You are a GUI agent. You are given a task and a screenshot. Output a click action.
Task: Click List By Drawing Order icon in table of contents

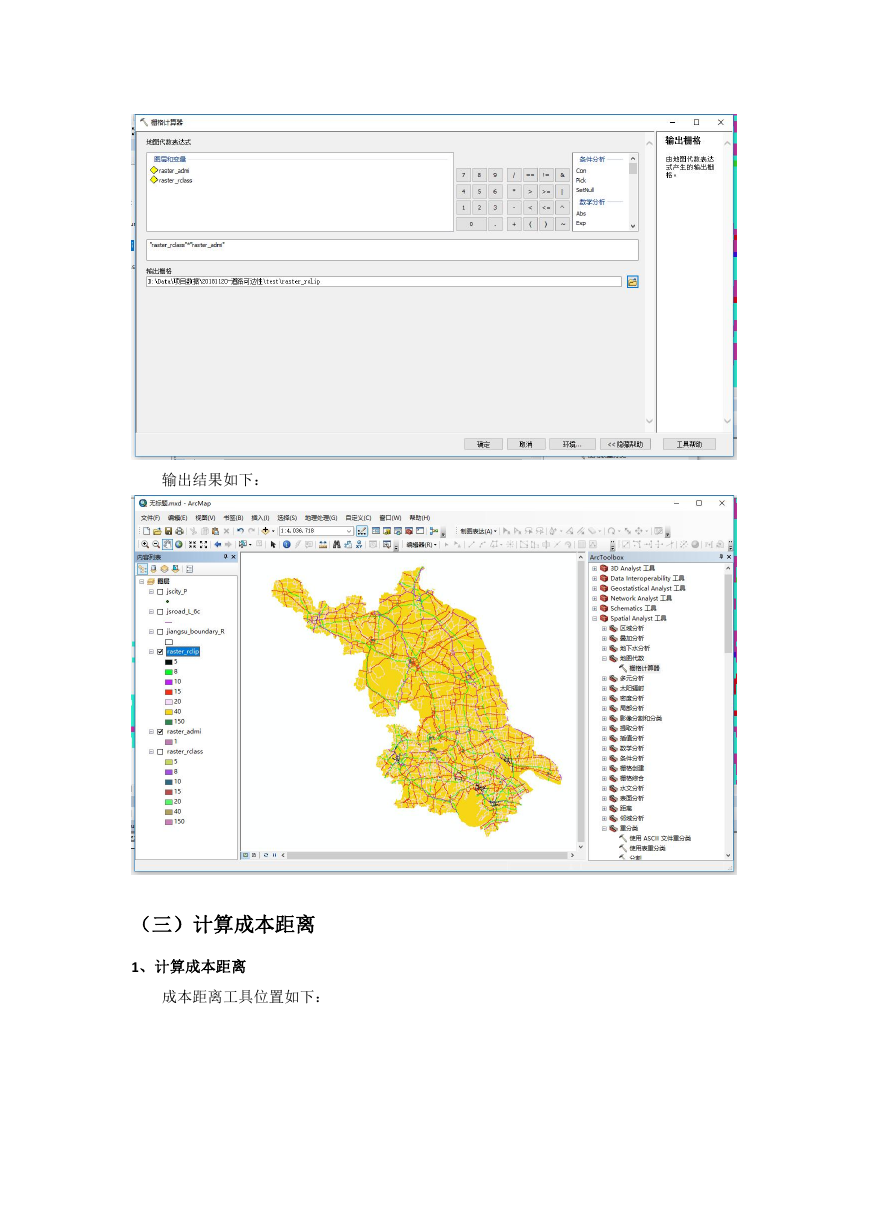[143, 568]
